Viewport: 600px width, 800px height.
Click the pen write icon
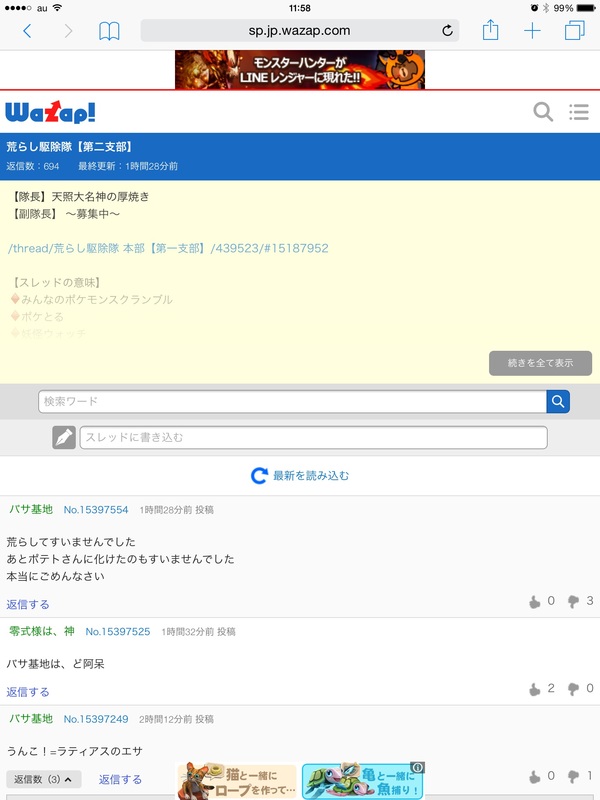coord(64,438)
